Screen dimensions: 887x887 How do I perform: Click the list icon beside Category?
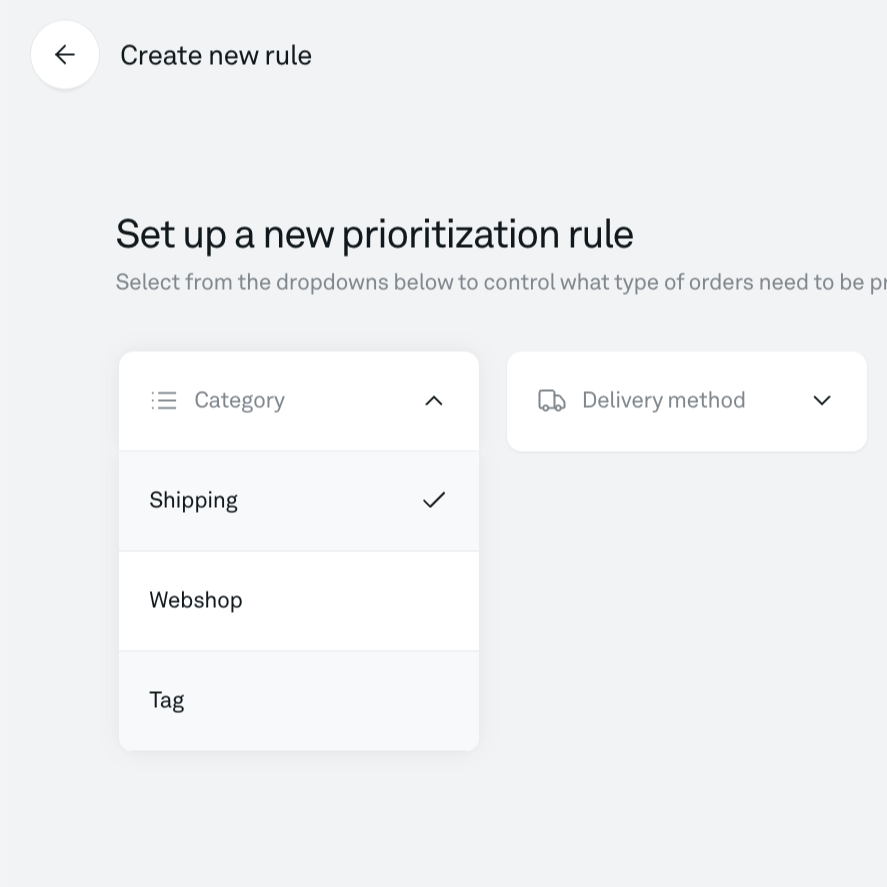click(164, 401)
